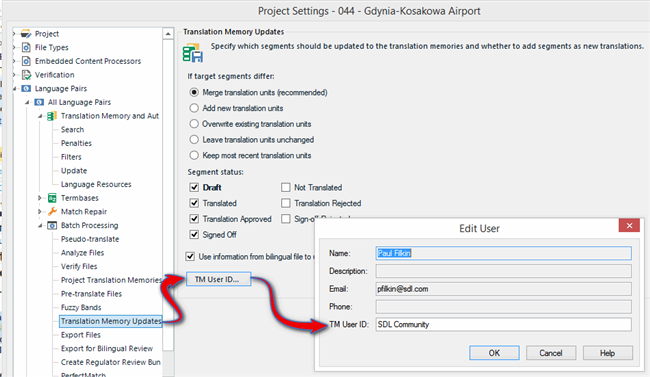This screenshot has width=650, height=377.
Task: Click the All Language Pairs icon
Action: pos(39,102)
